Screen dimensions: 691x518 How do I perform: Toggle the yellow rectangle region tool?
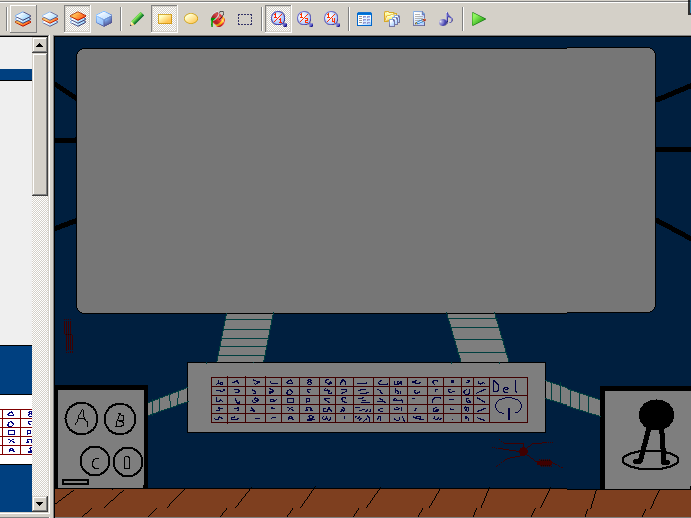coord(164,19)
